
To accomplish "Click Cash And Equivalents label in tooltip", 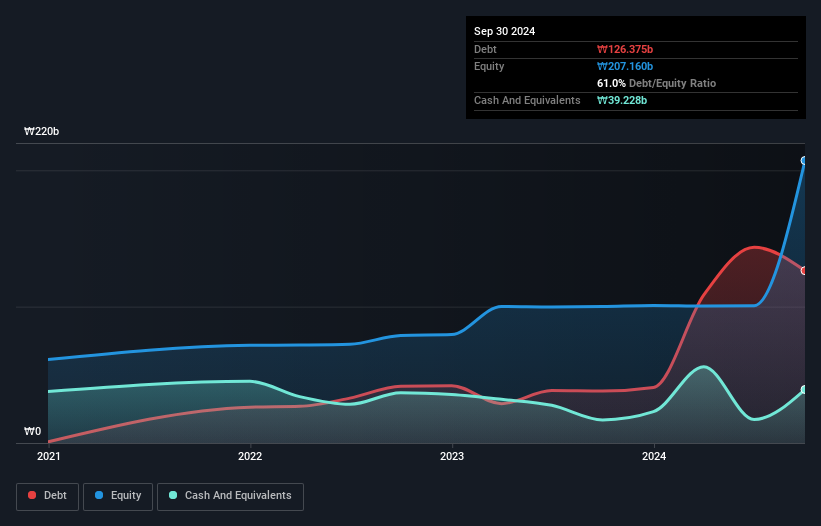I will [x=527, y=100].
